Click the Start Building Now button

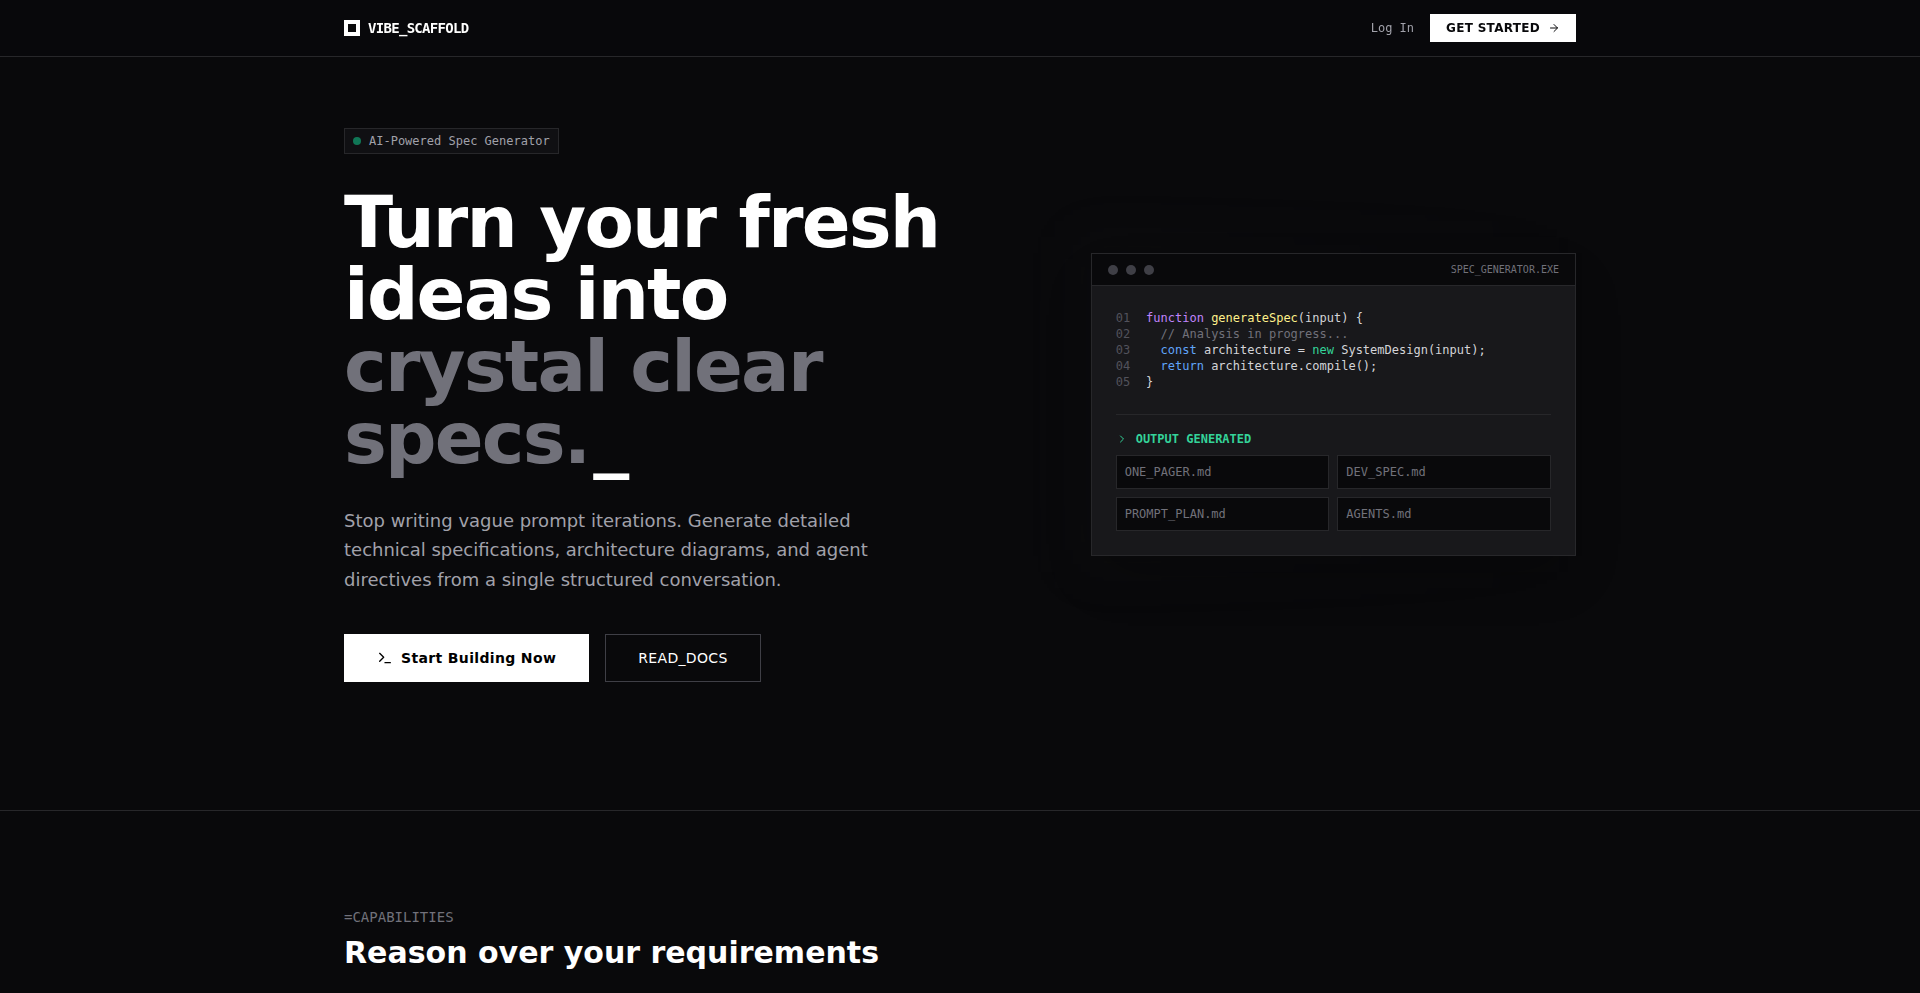(x=466, y=658)
